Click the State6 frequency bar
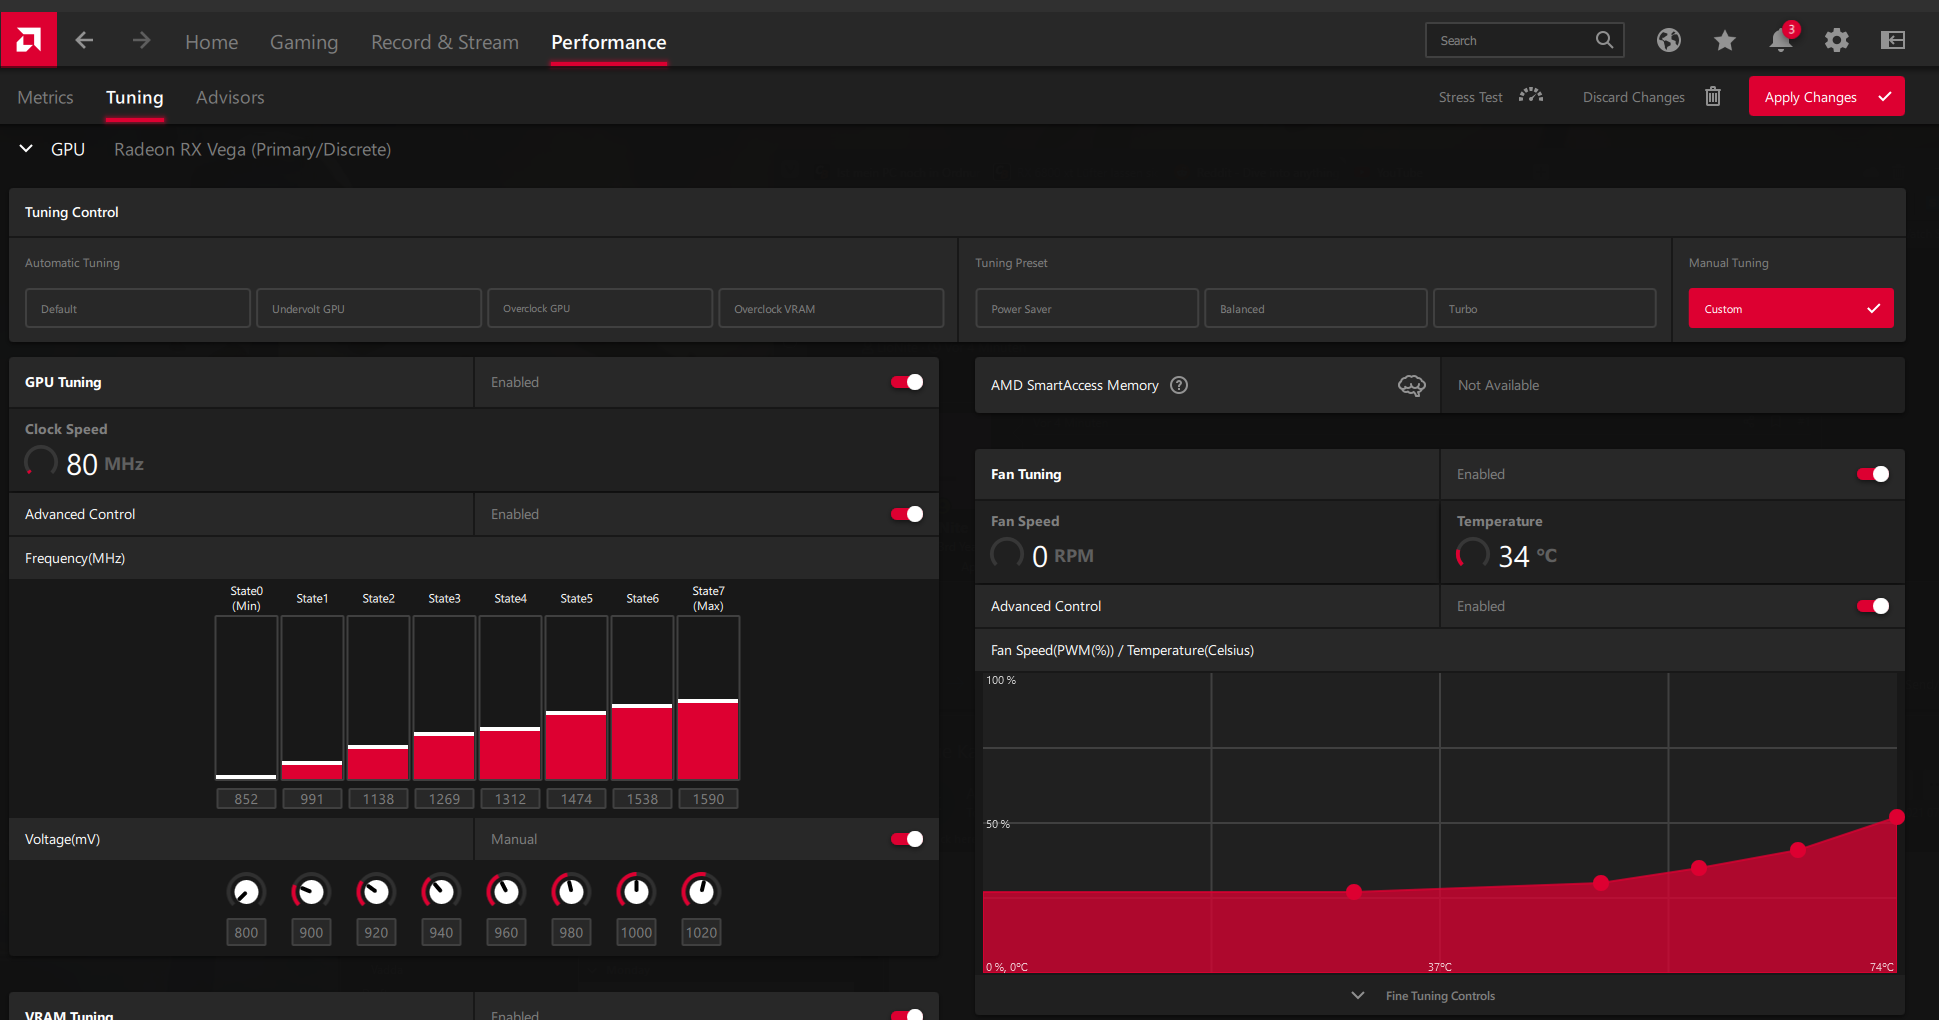 point(642,698)
